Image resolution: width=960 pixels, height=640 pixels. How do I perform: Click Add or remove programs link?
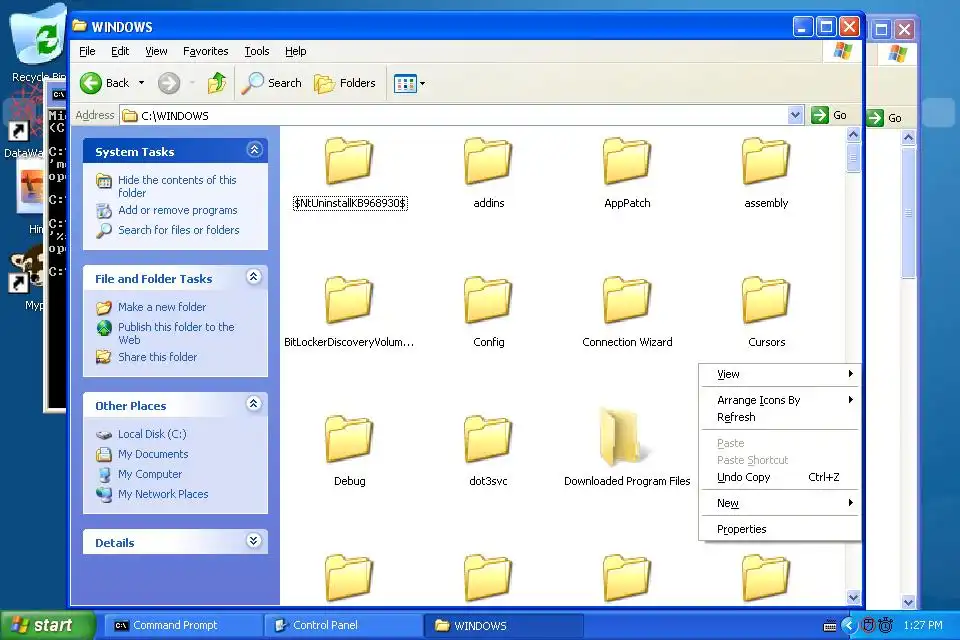point(178,210)
